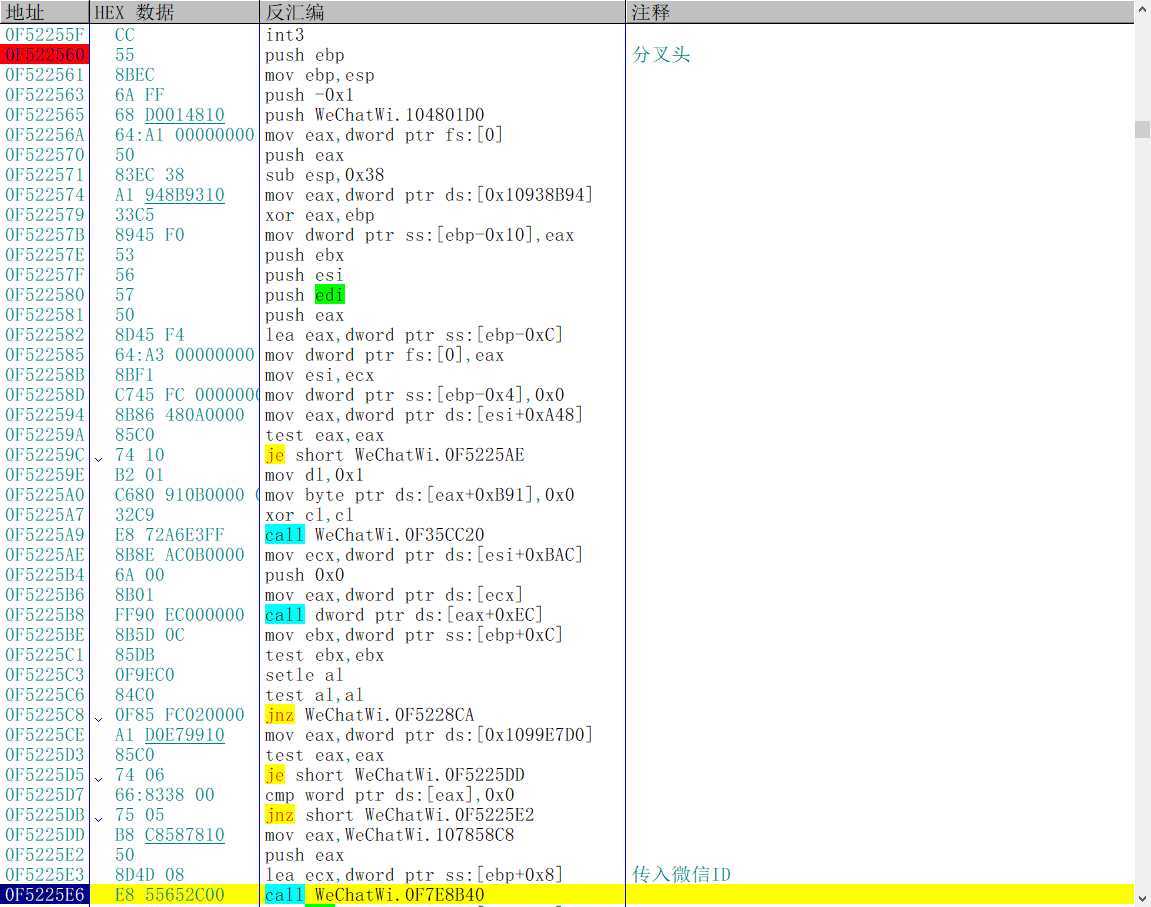Click hex bytes E8 55652C00
This screenshot has height=907, width=1151.
coord(170,895)
